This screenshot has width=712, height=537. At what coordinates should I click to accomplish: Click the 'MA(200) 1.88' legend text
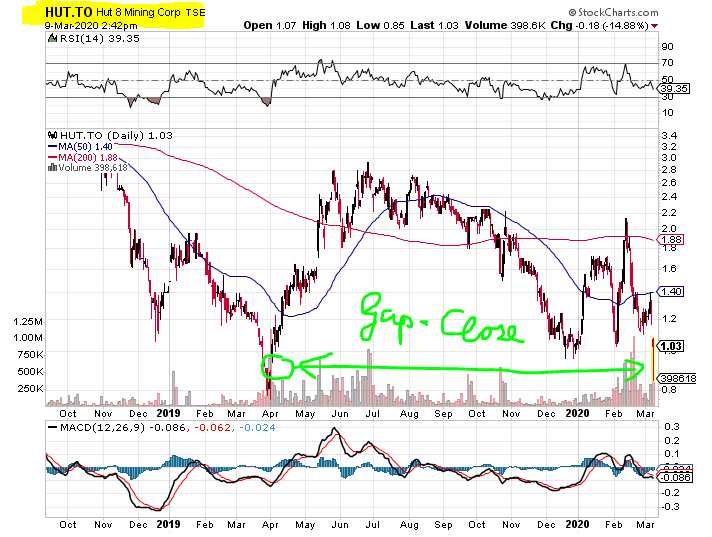point(88,158)
